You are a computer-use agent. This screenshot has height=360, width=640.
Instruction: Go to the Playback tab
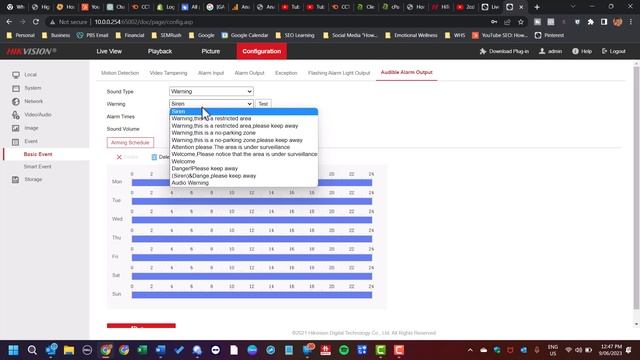pos(160,51)
